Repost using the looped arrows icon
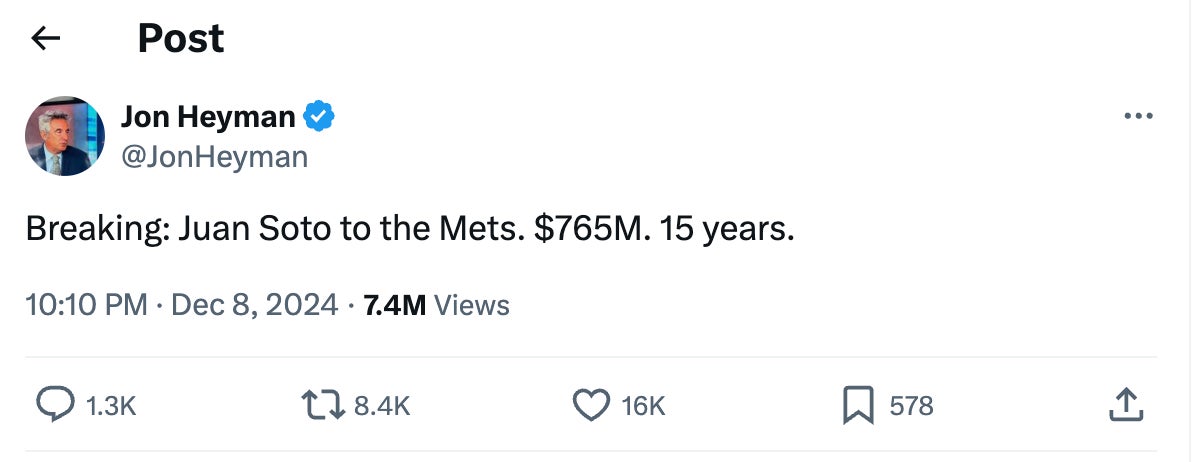The image size is (1192, 462). tap(323, 405)
